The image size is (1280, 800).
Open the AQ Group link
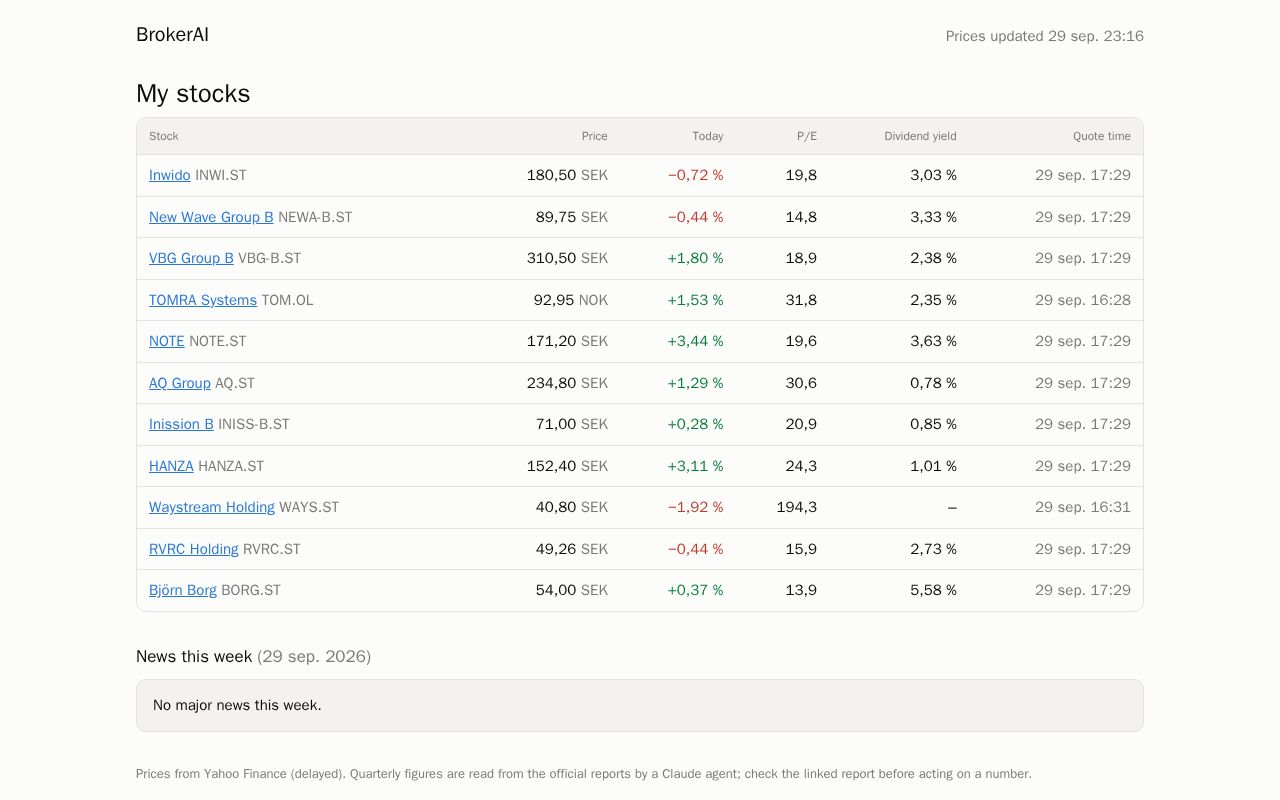180,383
